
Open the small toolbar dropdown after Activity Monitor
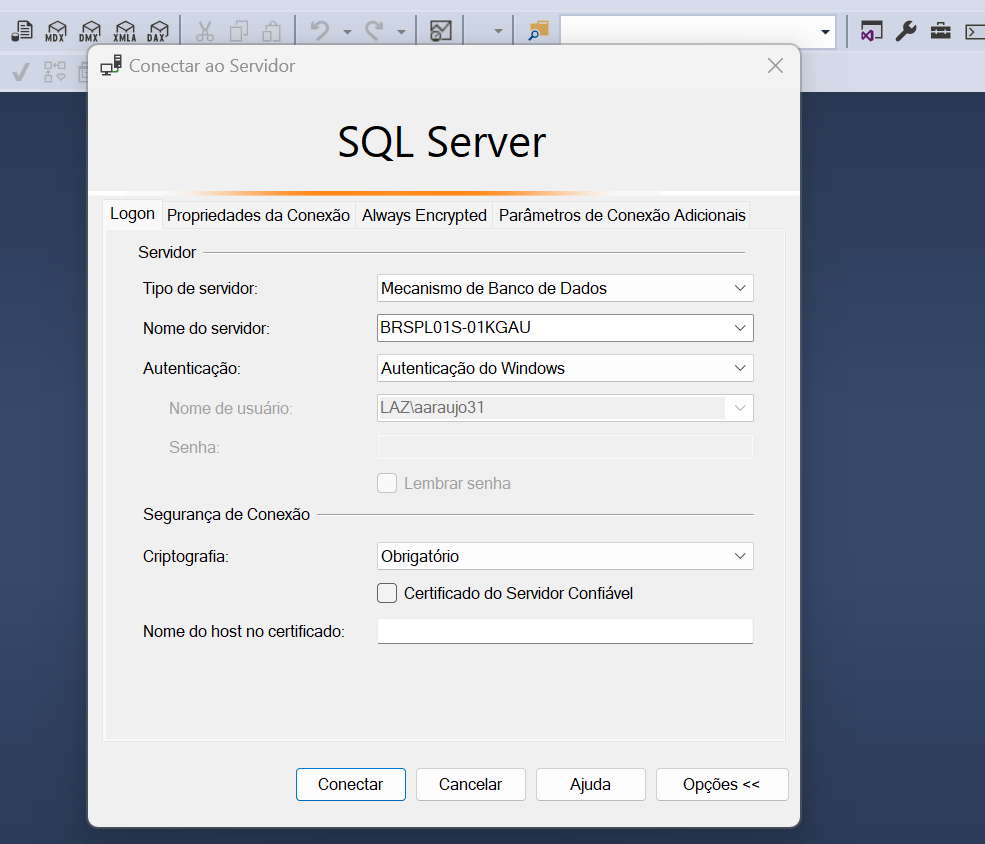click(x=498, y=31)
